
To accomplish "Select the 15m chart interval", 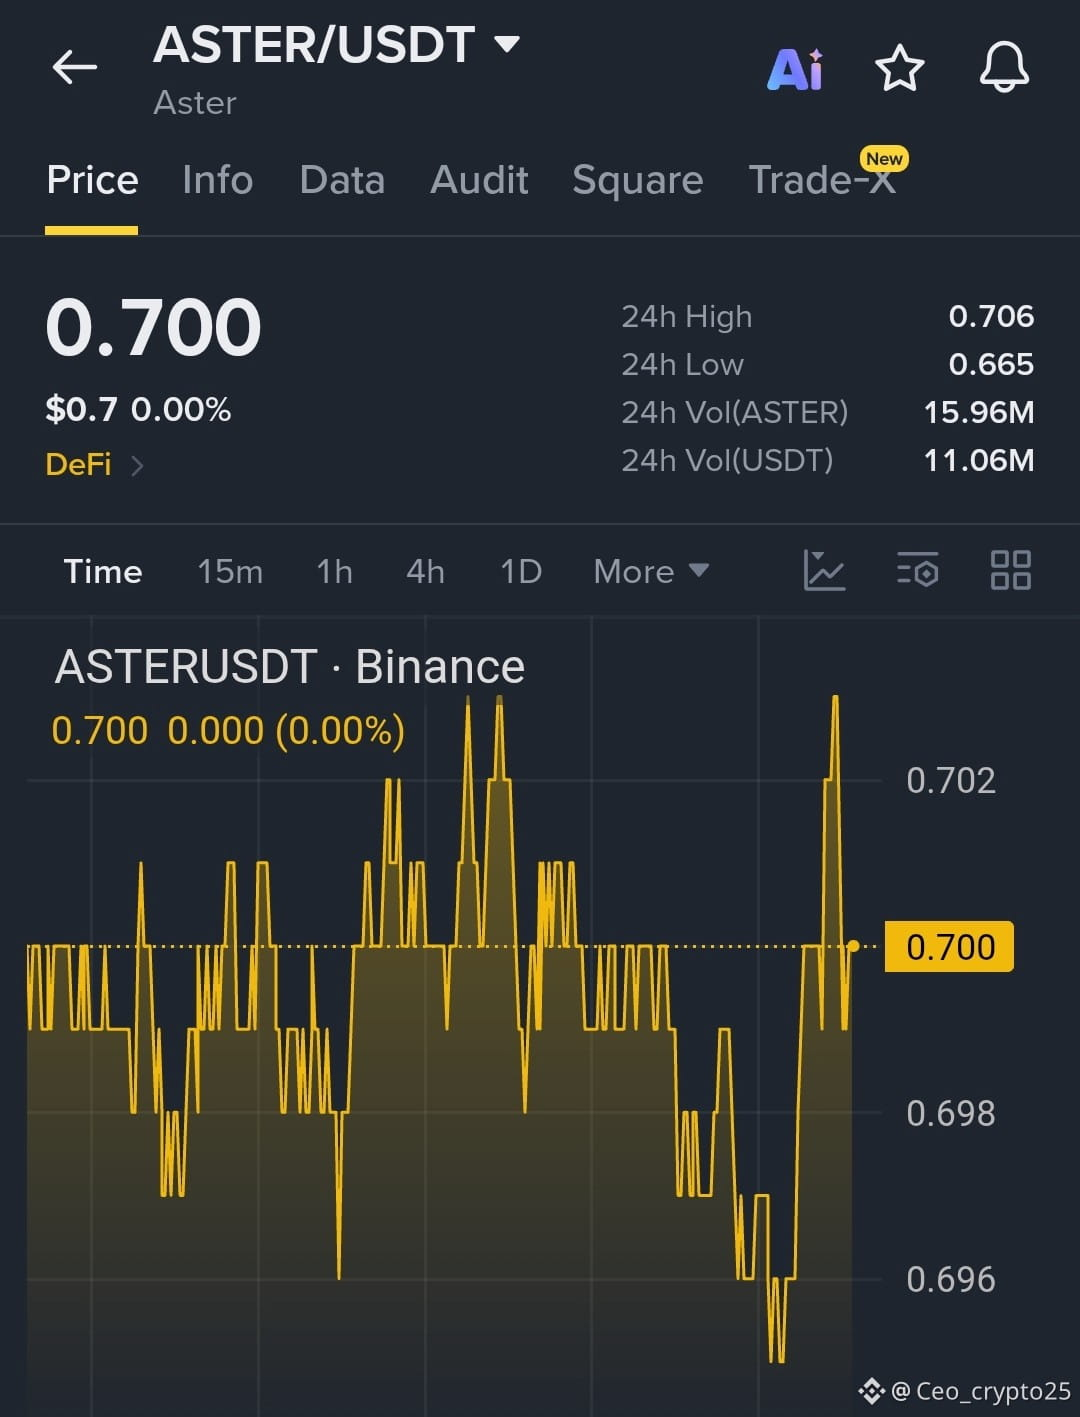I will [x=230, y=571].
